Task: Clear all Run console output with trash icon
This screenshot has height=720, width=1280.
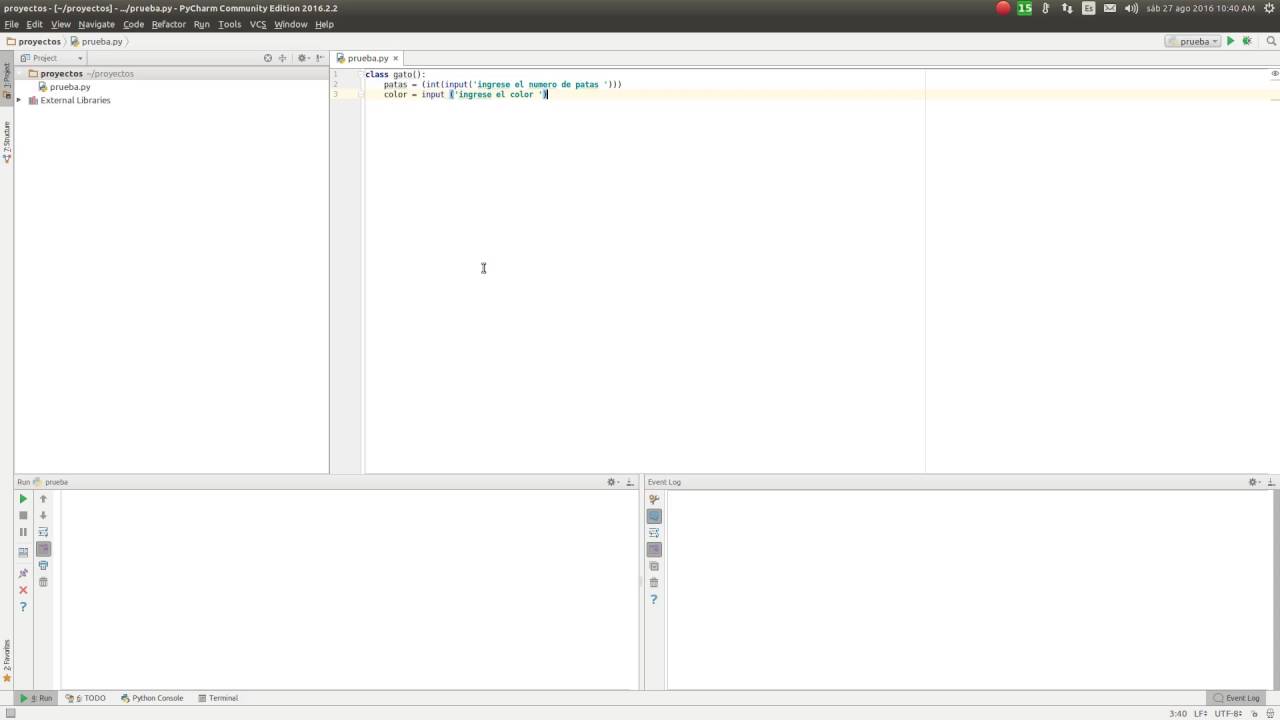Action: [x=43, y=582]
